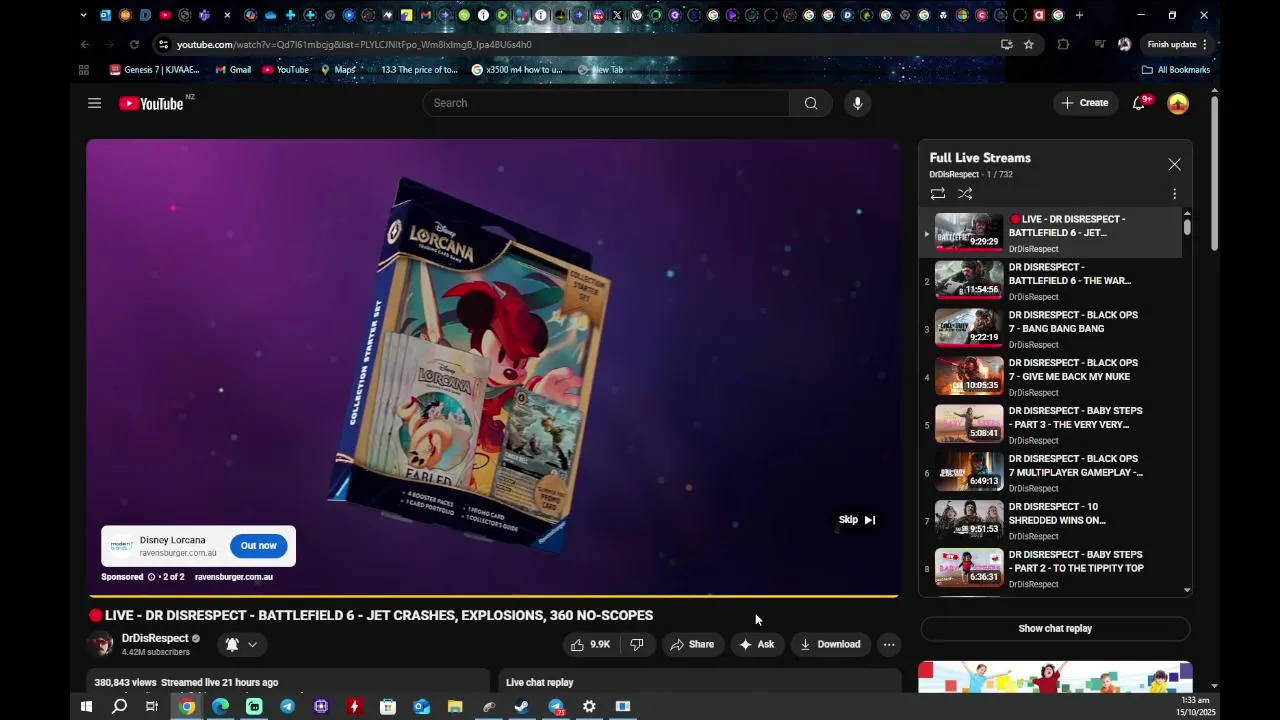
Task: Play Battlefield 6 - The War playlist video
Action: point(1051,281)
